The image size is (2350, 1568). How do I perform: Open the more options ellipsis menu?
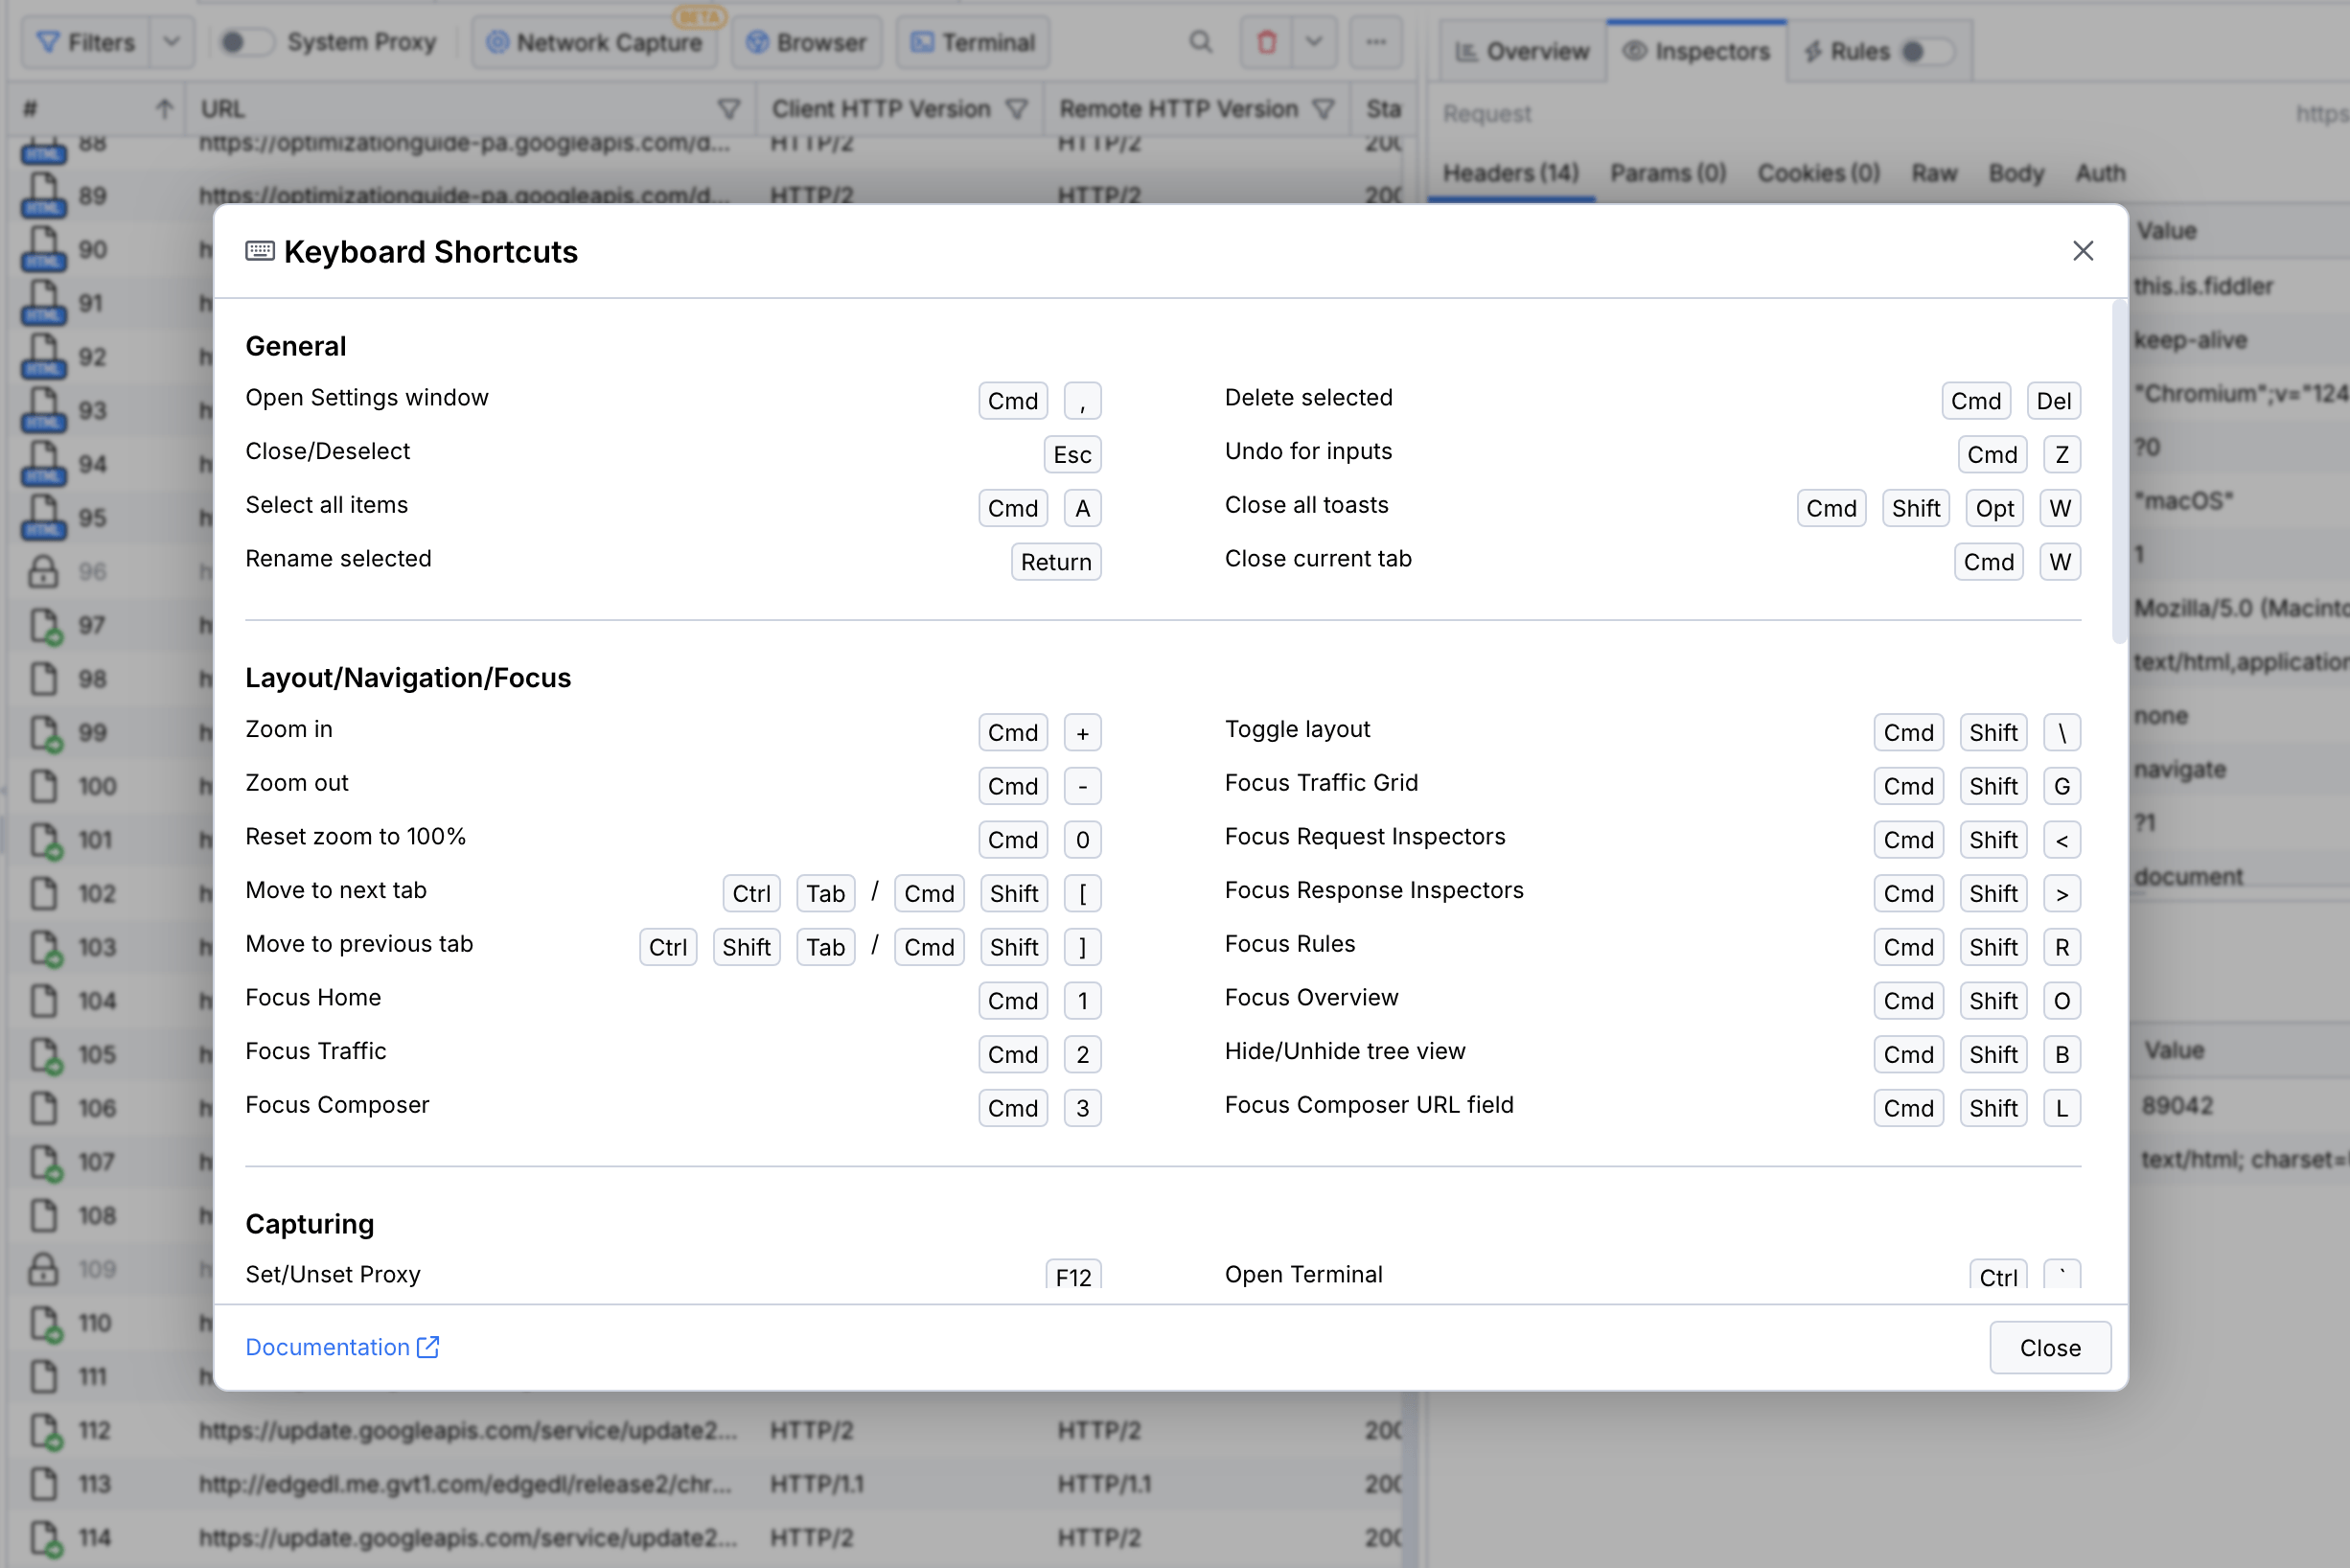(x=1376, y=42)
